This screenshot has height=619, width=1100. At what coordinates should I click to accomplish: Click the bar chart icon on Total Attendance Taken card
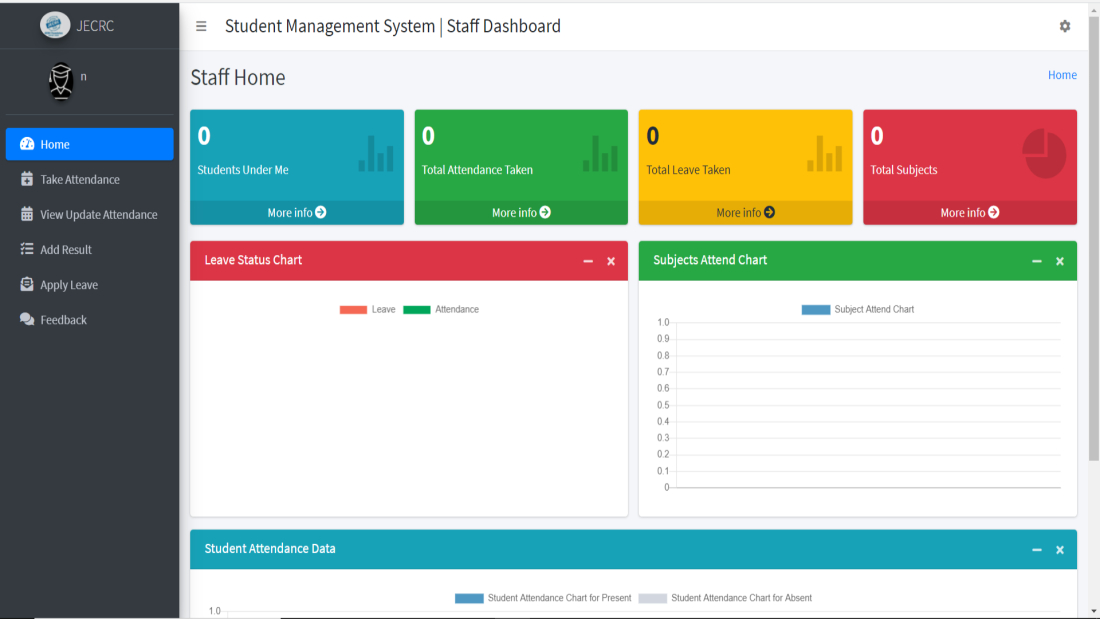pos(600,154)
